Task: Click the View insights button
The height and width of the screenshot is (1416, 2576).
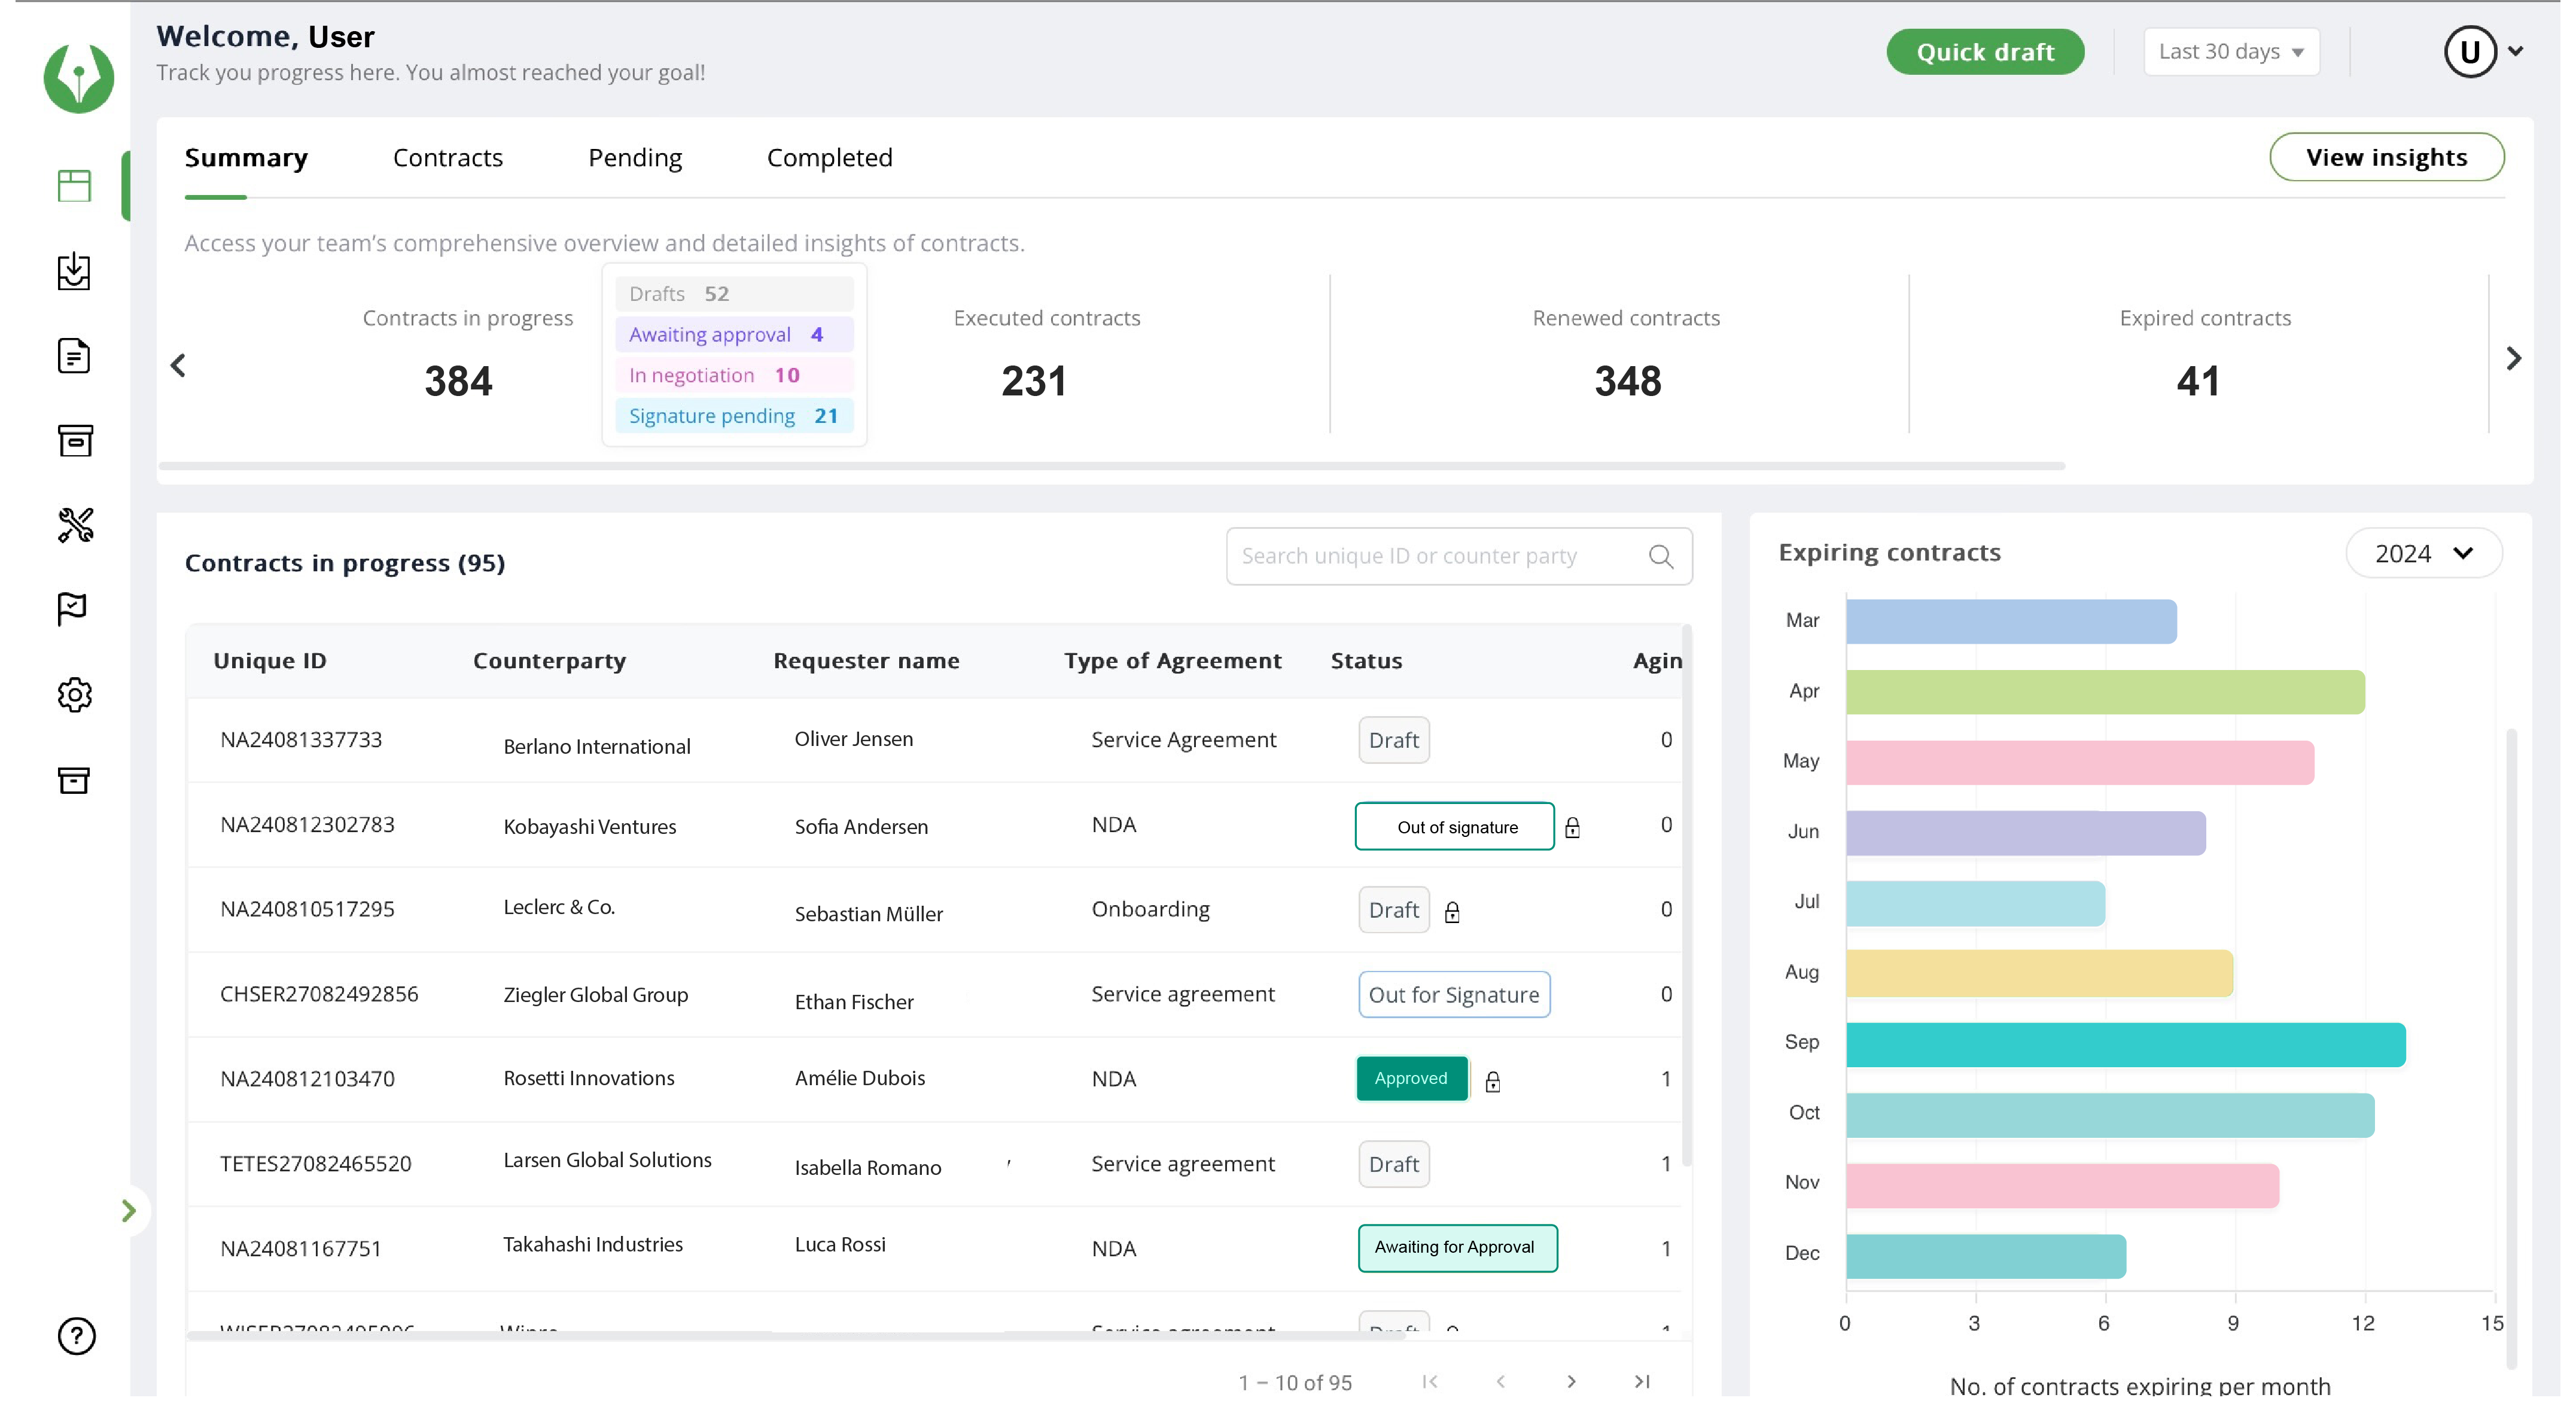Action: point(2386,157)
